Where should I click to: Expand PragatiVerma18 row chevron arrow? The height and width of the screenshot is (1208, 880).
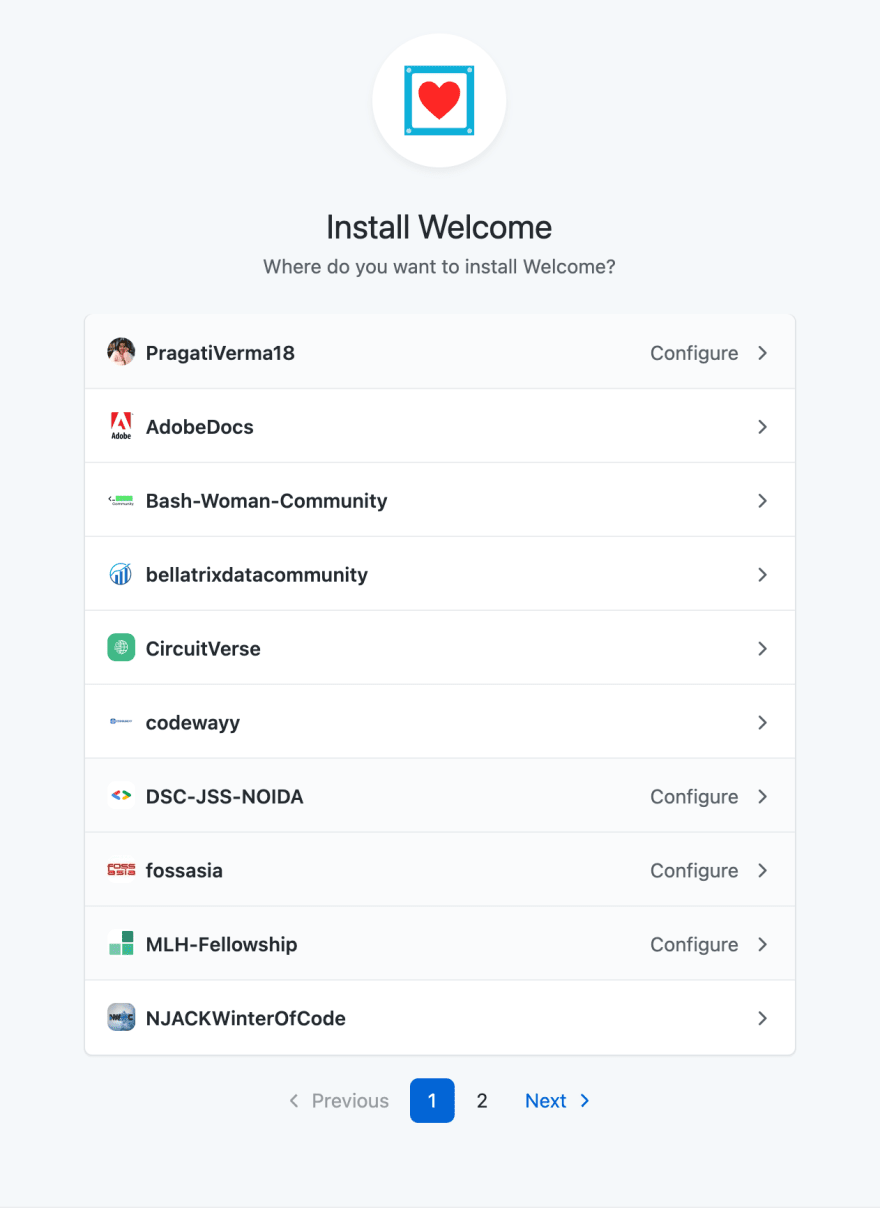coord(763,353)
